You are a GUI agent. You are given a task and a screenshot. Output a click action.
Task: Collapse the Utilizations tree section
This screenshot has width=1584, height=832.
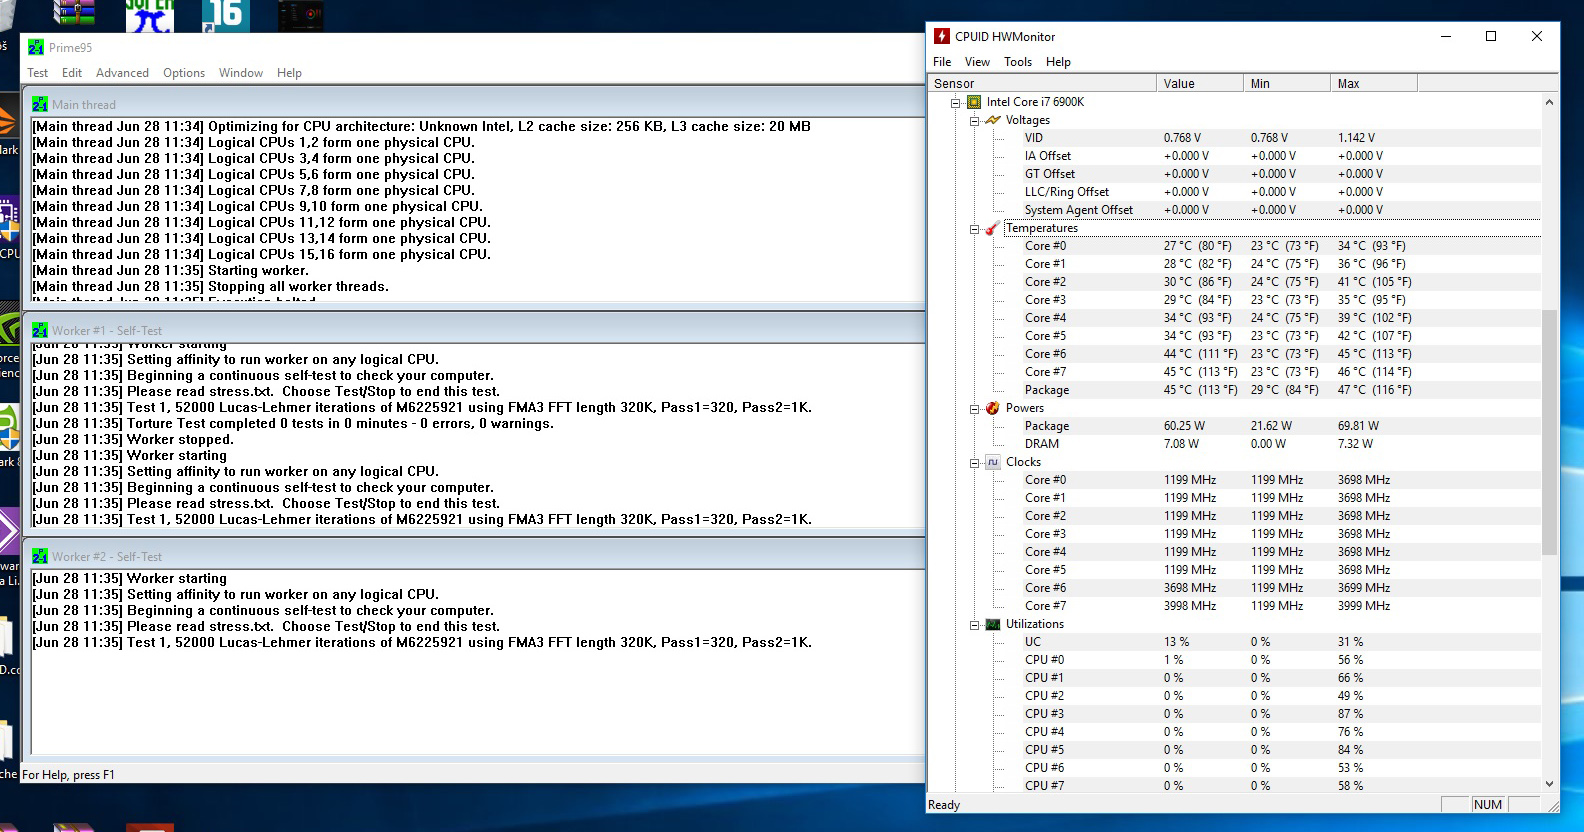coord(974,624)
